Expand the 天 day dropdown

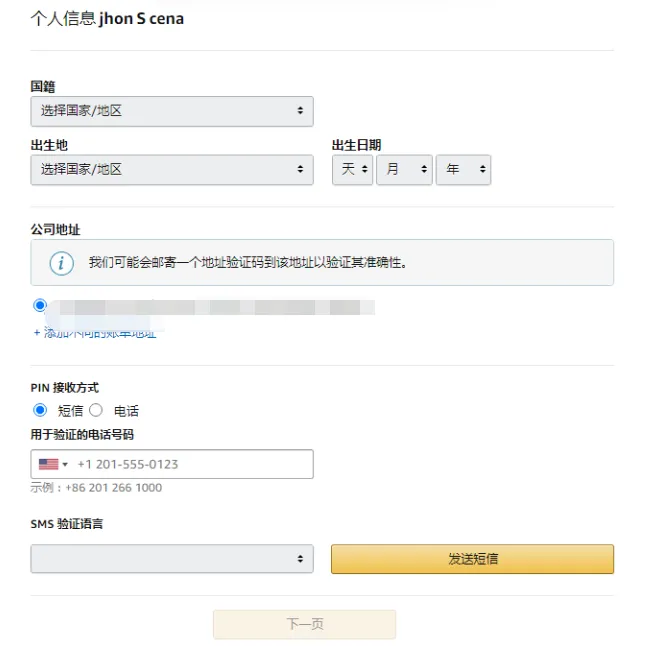pos(352,169)
